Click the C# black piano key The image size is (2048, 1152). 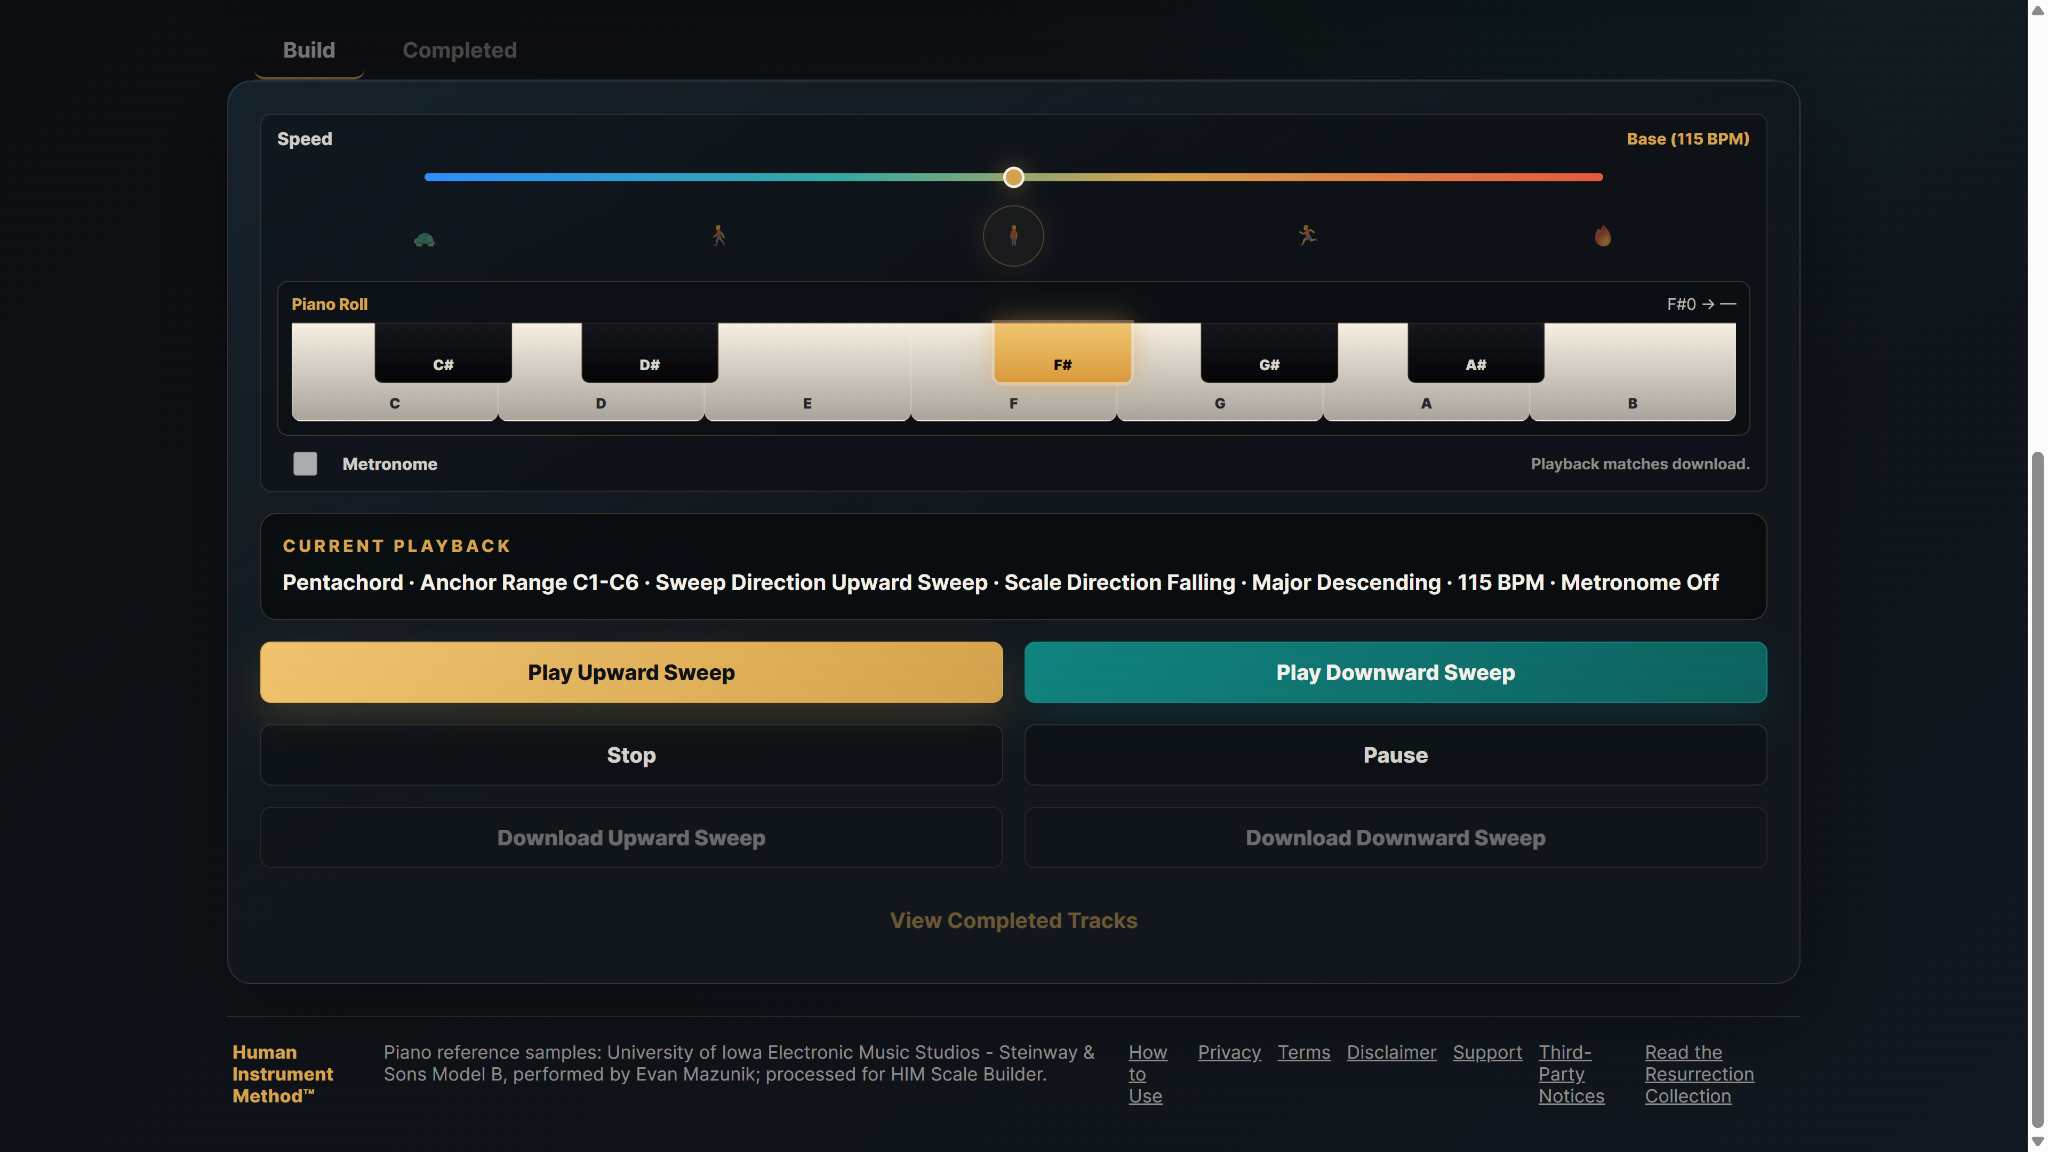click(x=443, y=352)
